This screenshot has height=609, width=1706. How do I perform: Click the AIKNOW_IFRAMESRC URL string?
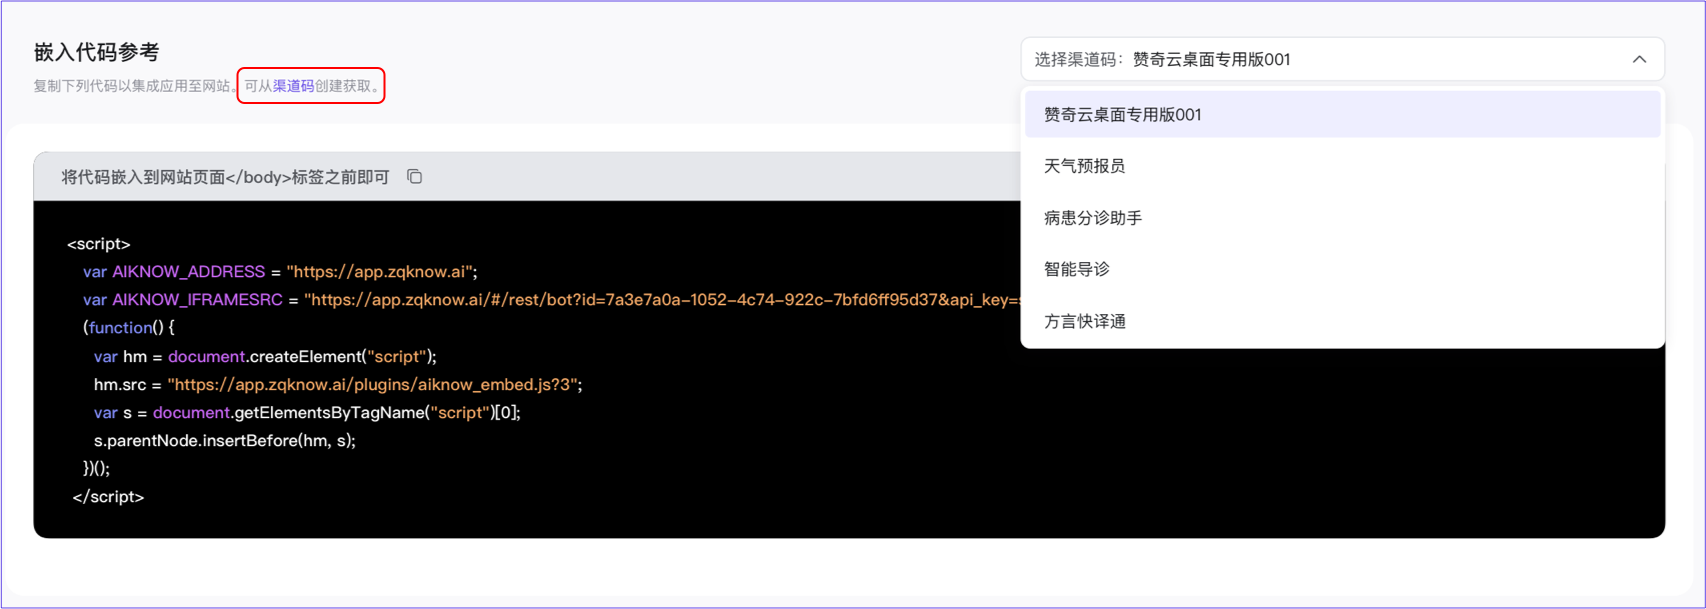click(660, 300)
